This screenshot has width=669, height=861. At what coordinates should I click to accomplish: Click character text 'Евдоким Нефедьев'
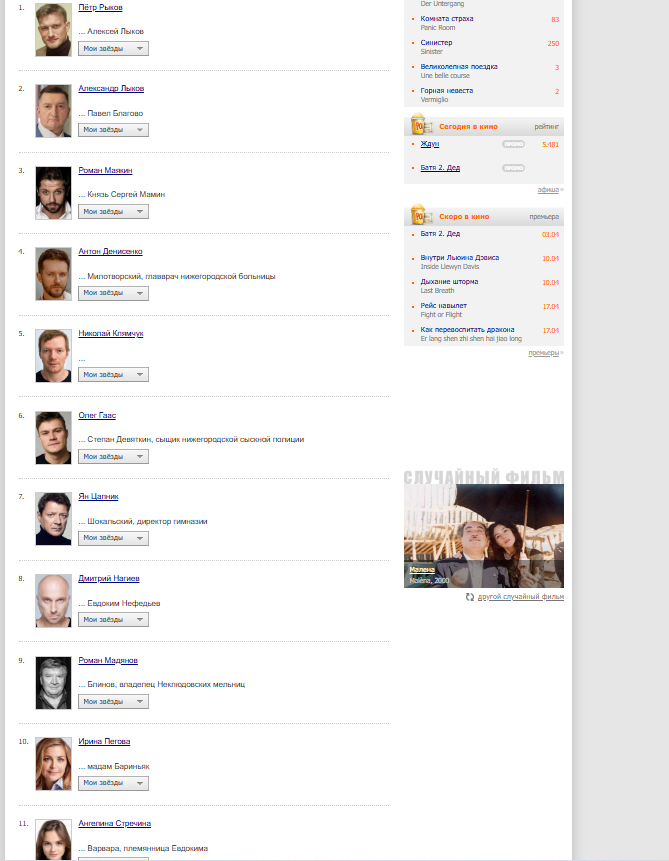point(124,603)
